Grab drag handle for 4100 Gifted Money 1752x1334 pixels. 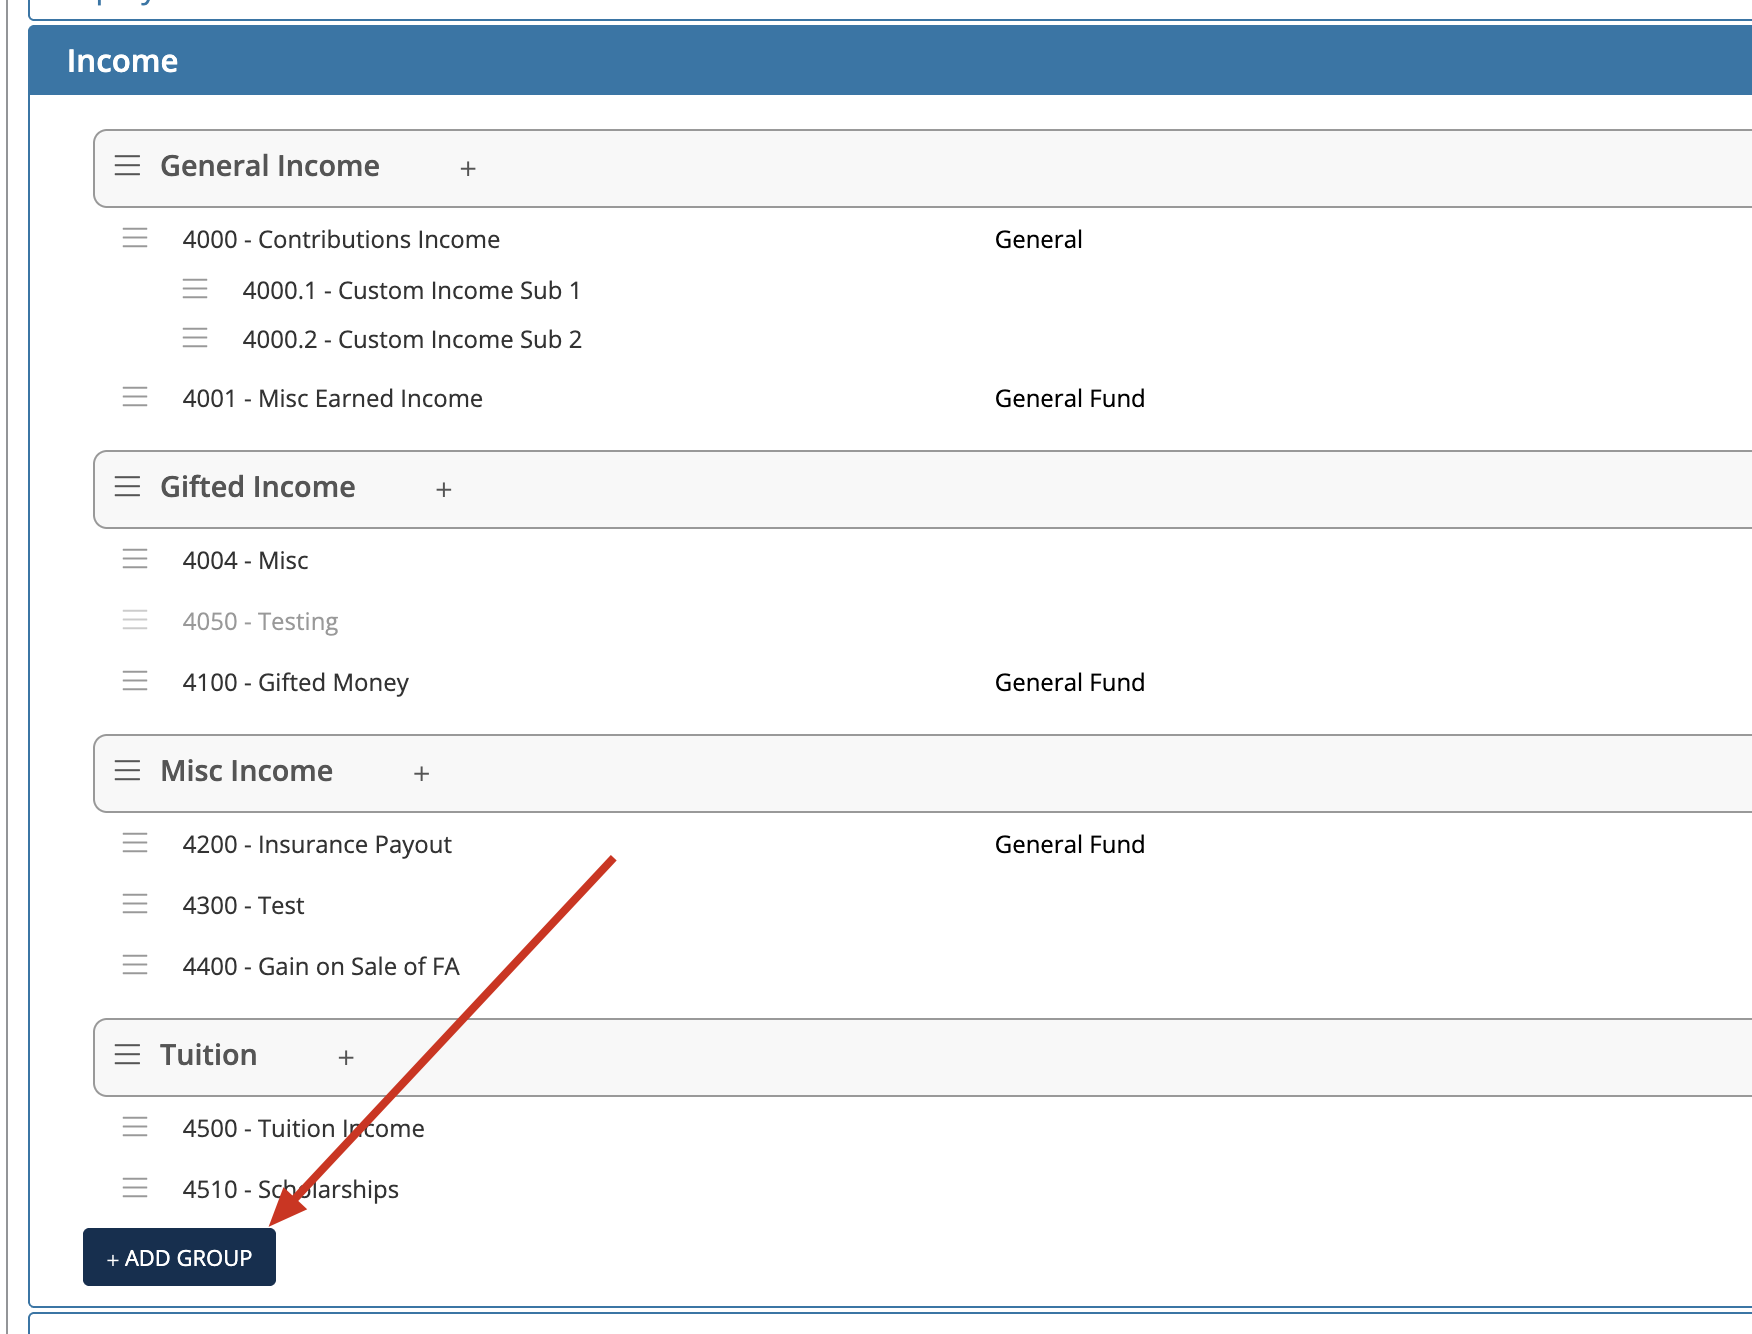click(x=135, y=681)
